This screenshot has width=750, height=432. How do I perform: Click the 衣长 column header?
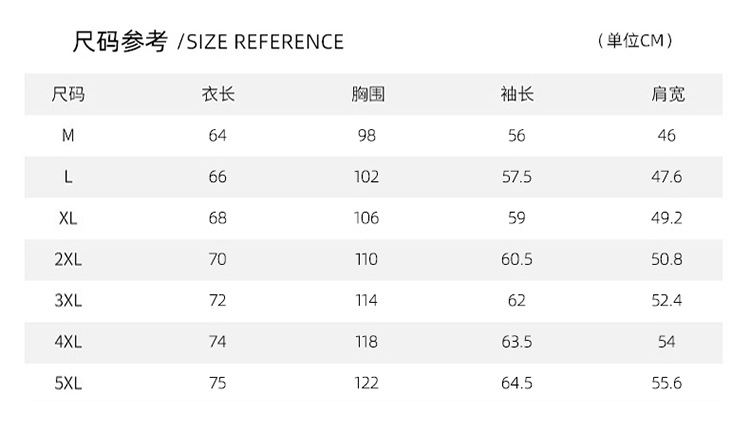[x=218, y=95]
